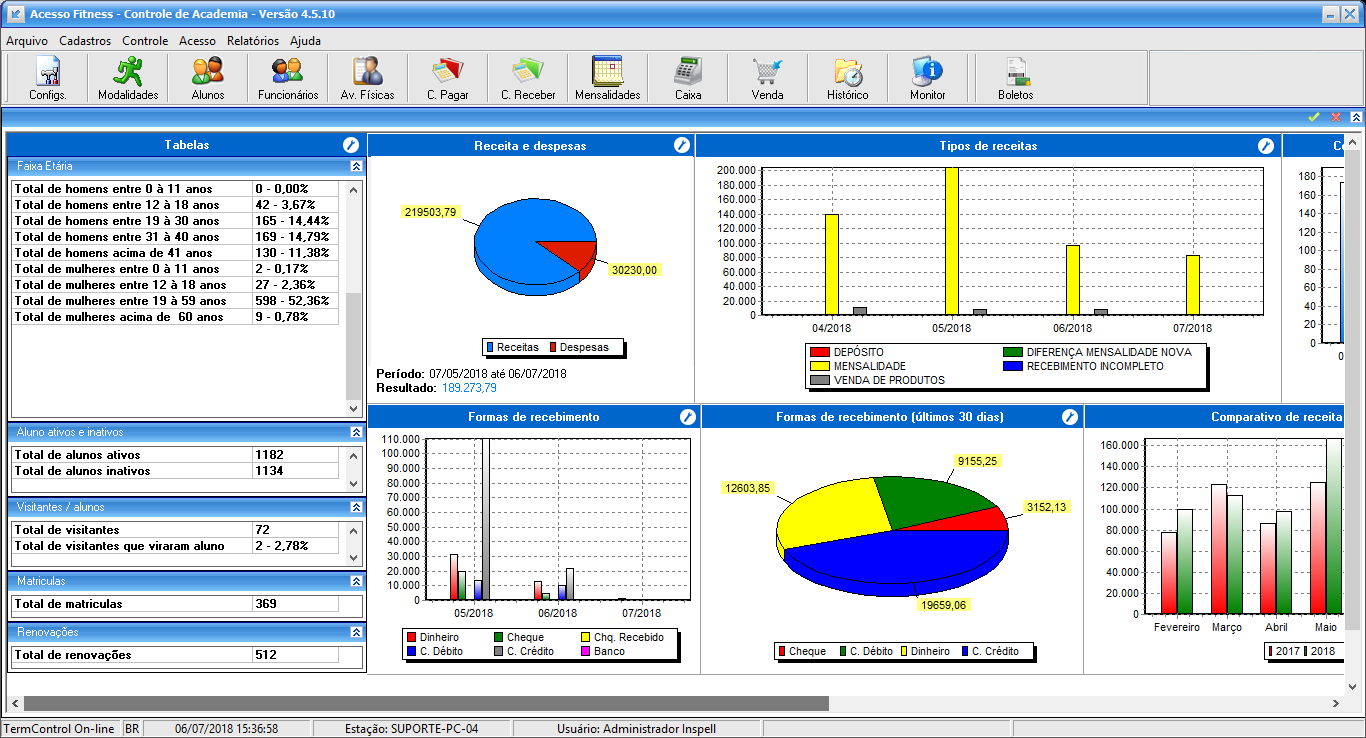Viewport: 1366px width, 738px height.
Task: Click Faixa Etária list scroll down arrow
Action: coord(353,409)
